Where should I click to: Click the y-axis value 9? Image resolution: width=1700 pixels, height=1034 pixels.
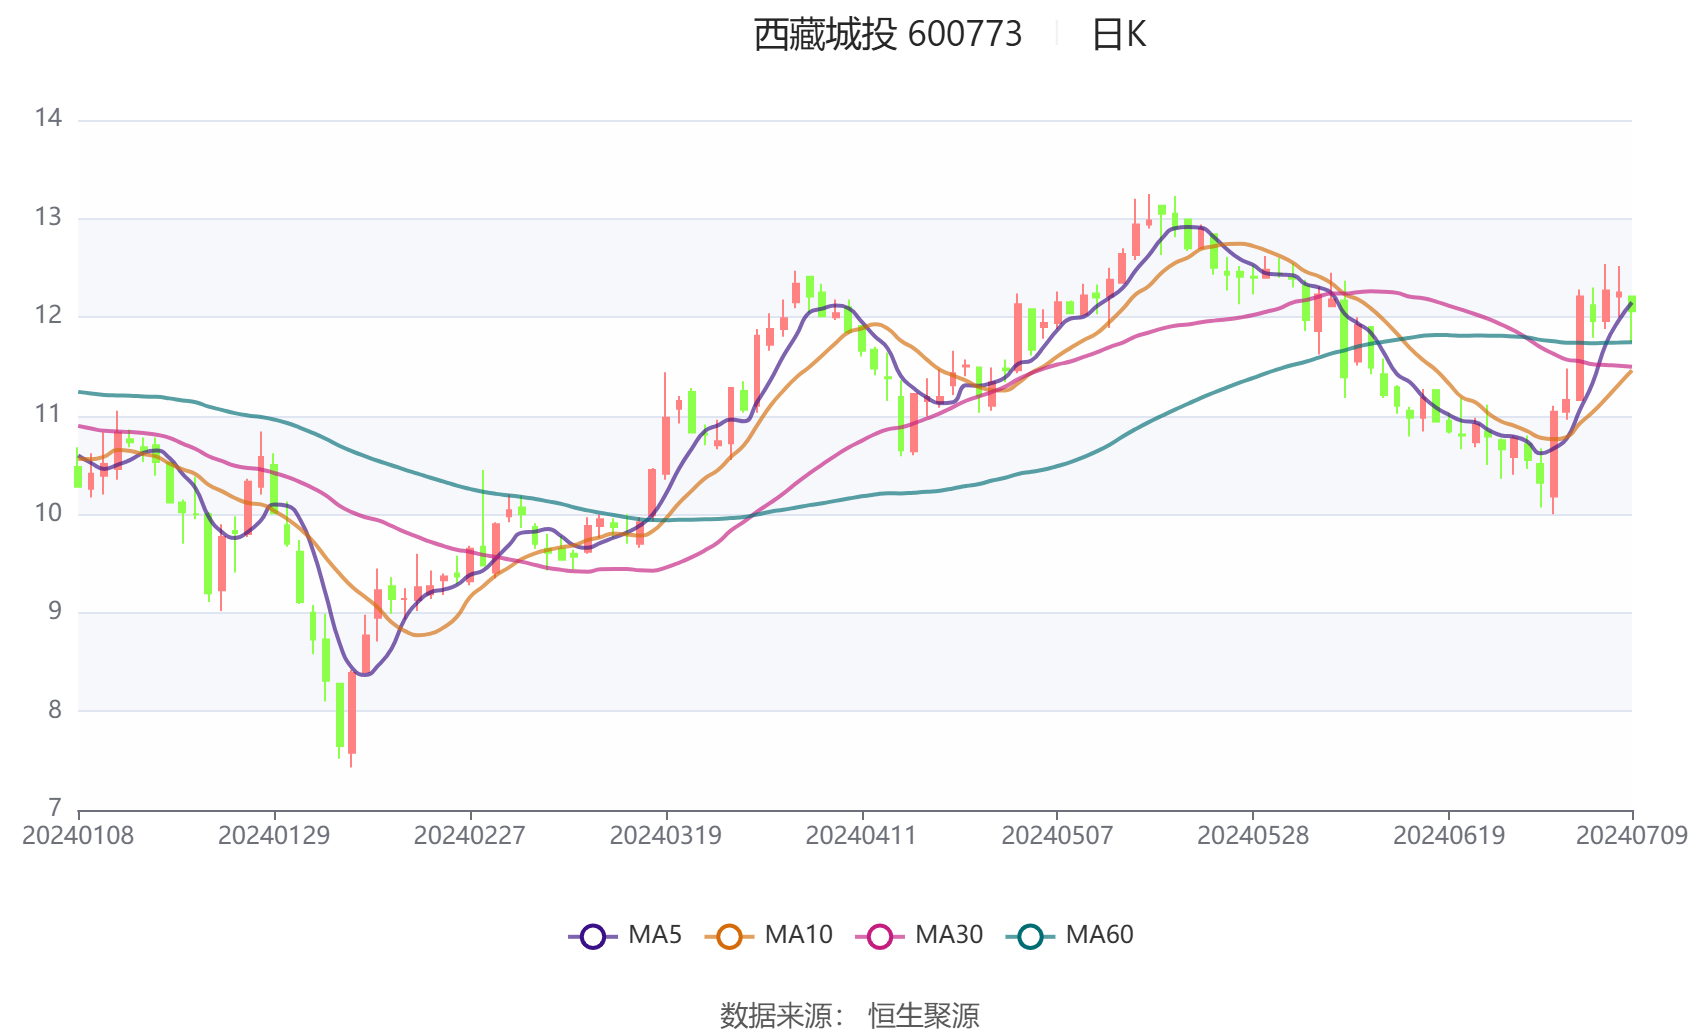tap(55, 612)
